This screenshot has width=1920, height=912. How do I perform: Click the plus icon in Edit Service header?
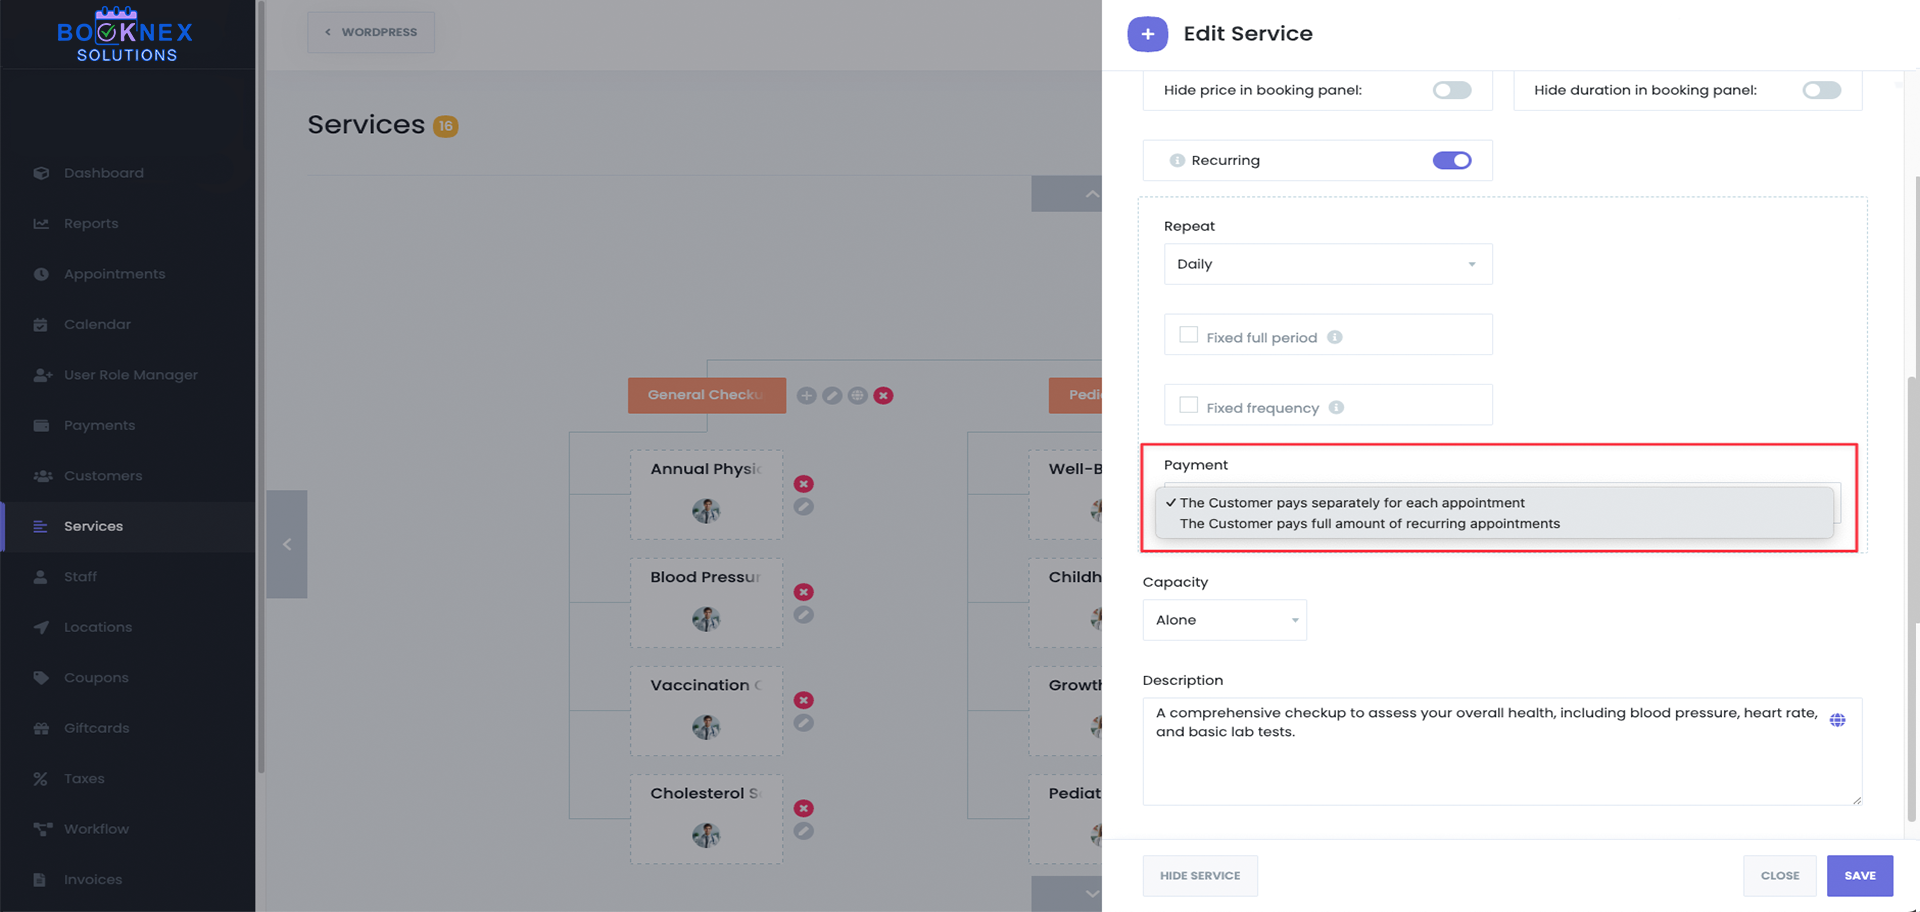tap(1147, 34)
